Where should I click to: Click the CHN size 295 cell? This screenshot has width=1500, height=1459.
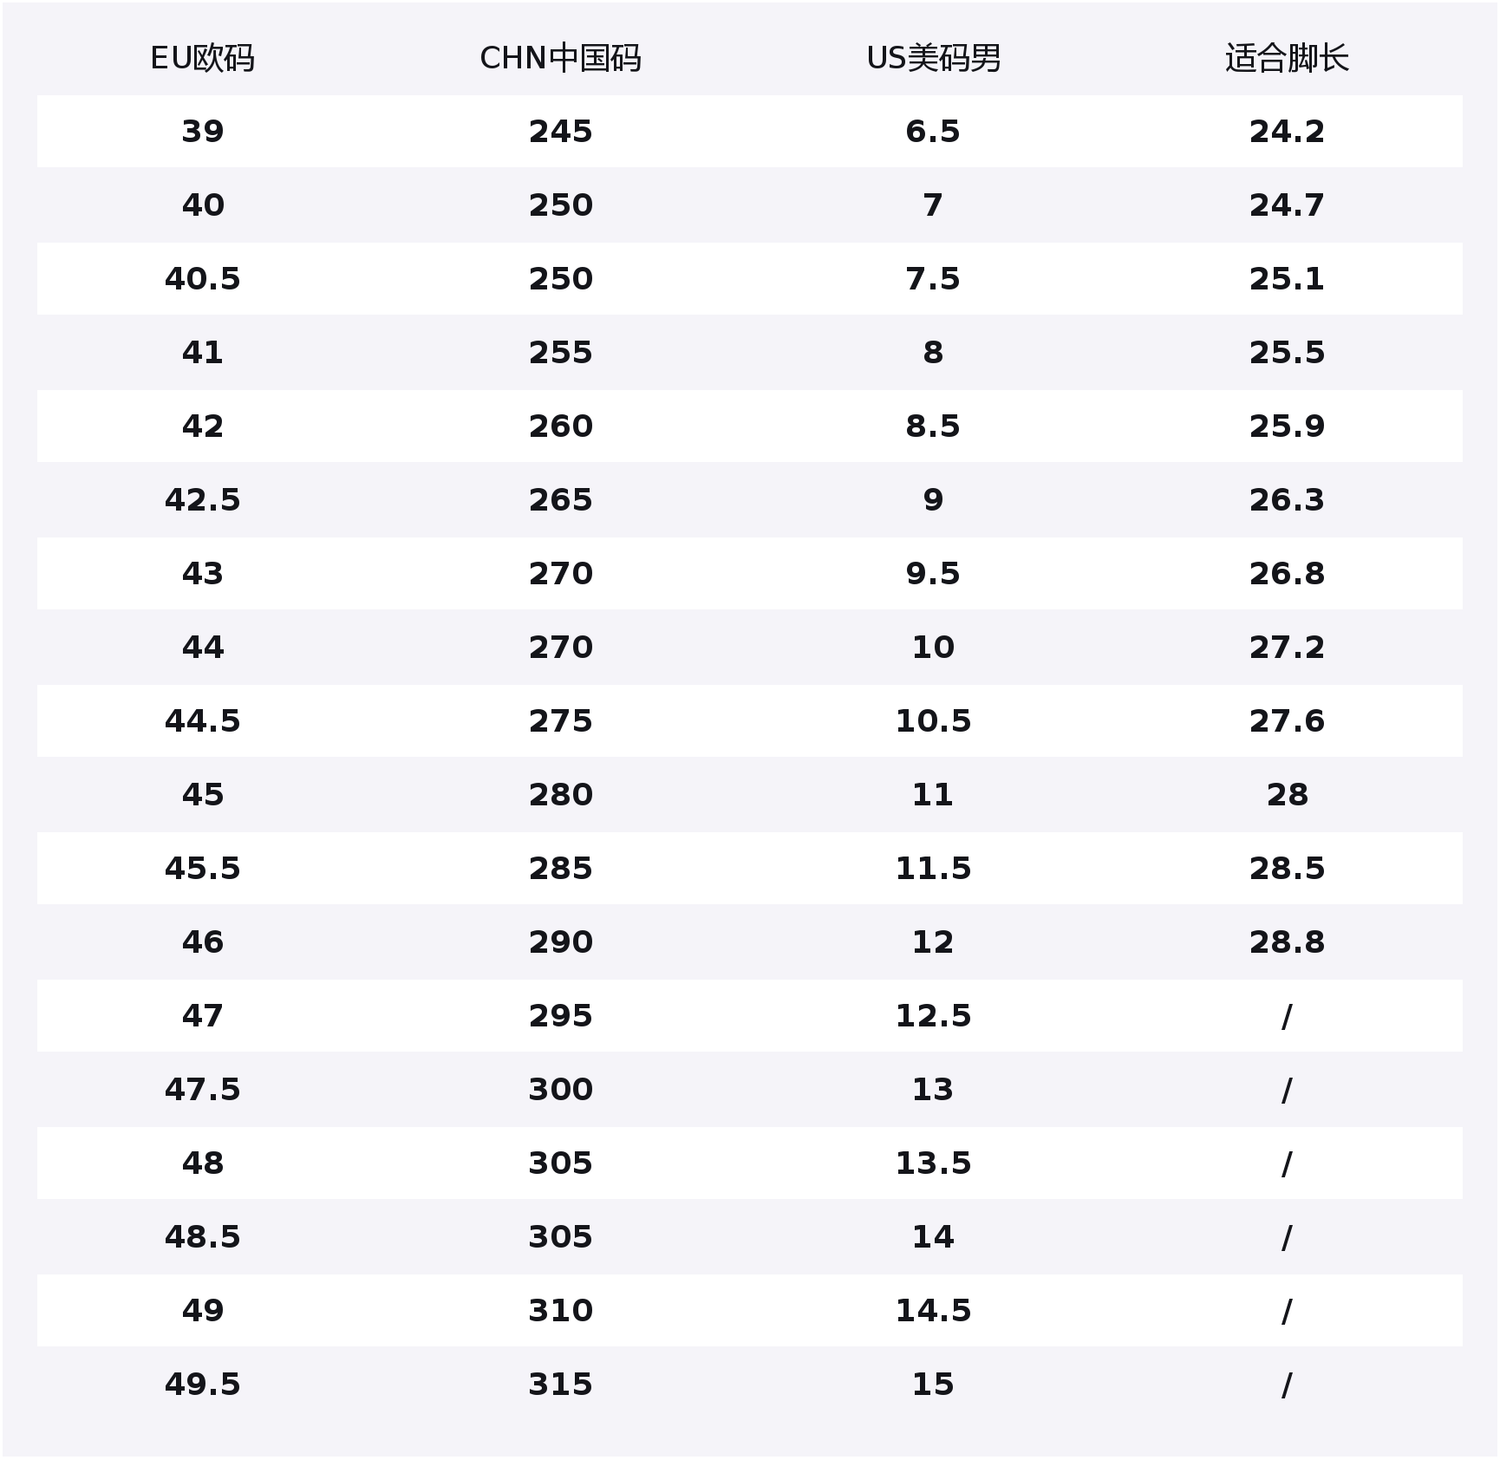[x=560, y=1016]
